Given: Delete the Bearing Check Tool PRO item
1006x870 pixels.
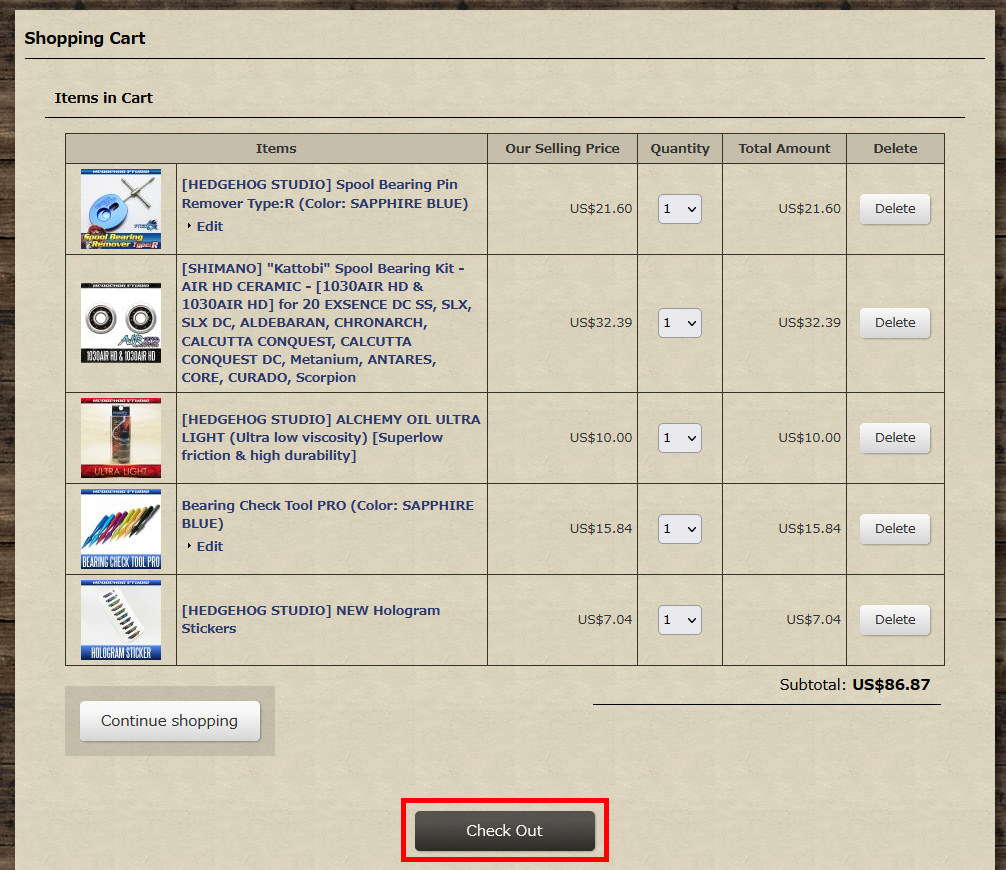Looking at the screenshot, I should pyautogui.click(x=895, y=529).
